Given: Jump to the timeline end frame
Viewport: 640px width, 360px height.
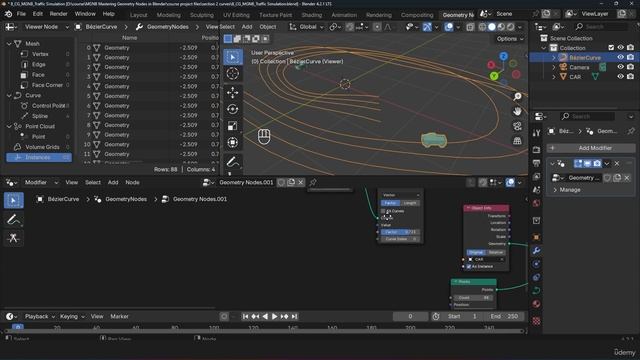Looking at the screenshot, I should tap(294, 316).
